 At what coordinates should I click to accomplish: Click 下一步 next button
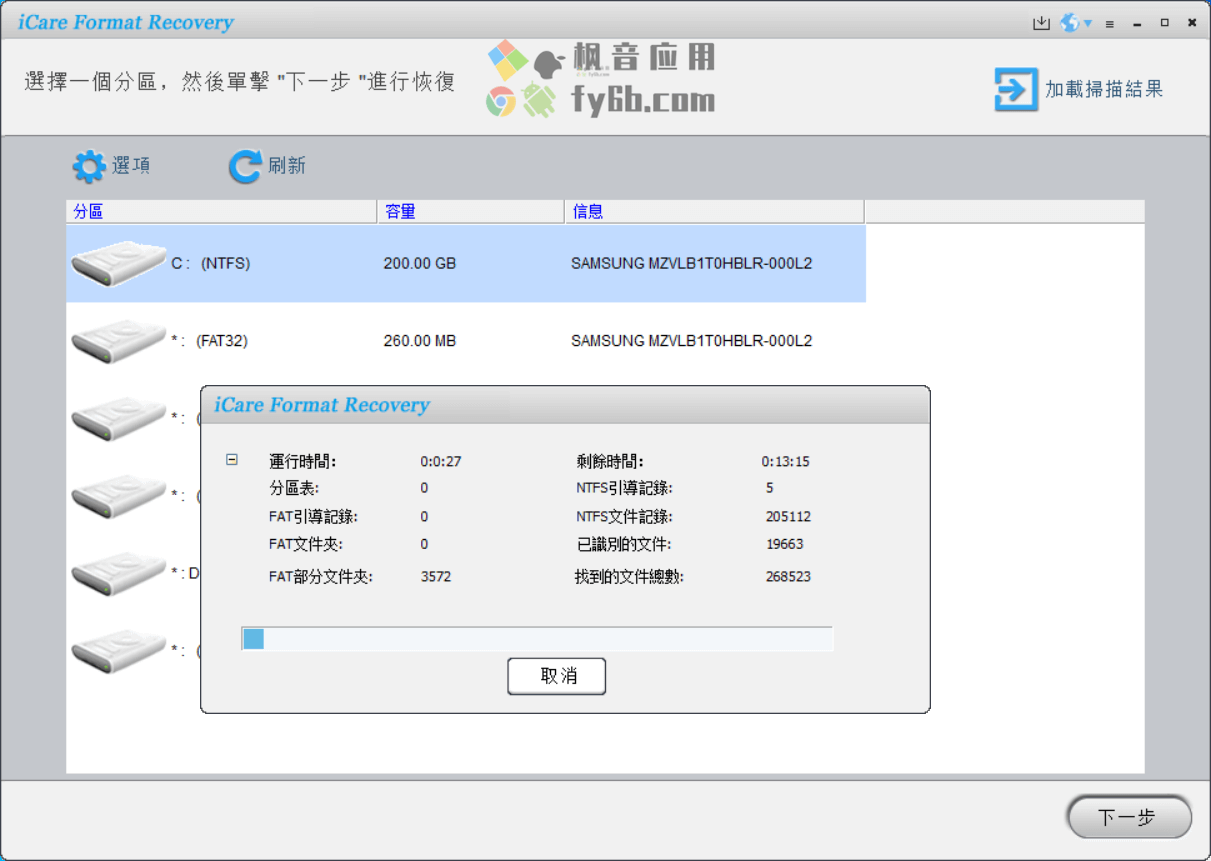click(1129, 818)
